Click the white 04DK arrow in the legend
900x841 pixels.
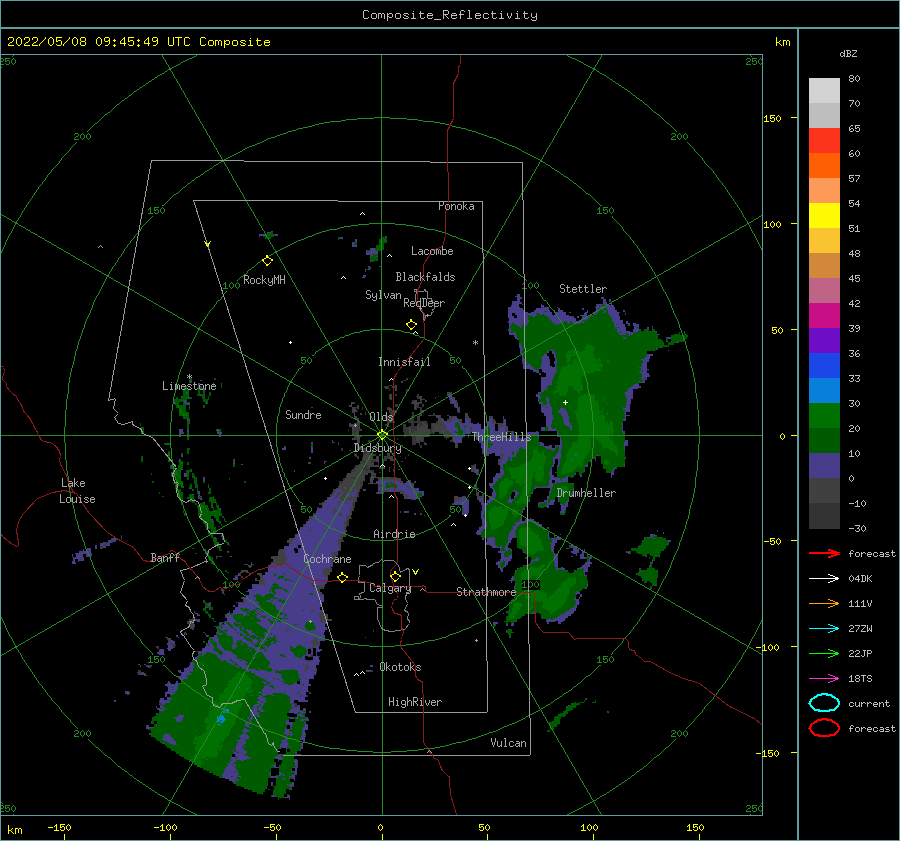click(x=824, y=579)
